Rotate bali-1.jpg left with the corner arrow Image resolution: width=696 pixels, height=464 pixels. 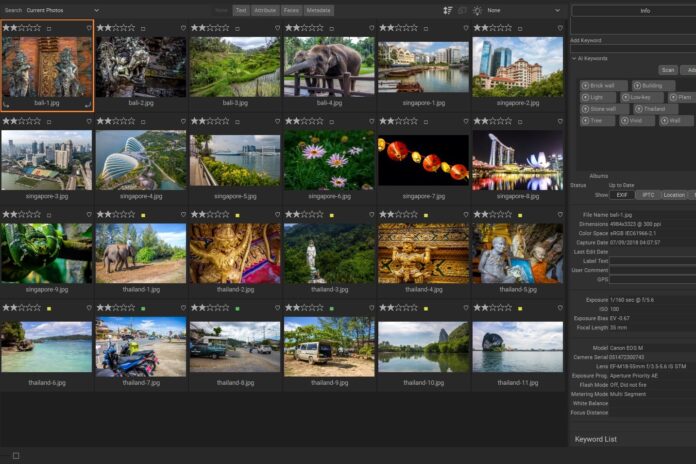click(6, 105)
